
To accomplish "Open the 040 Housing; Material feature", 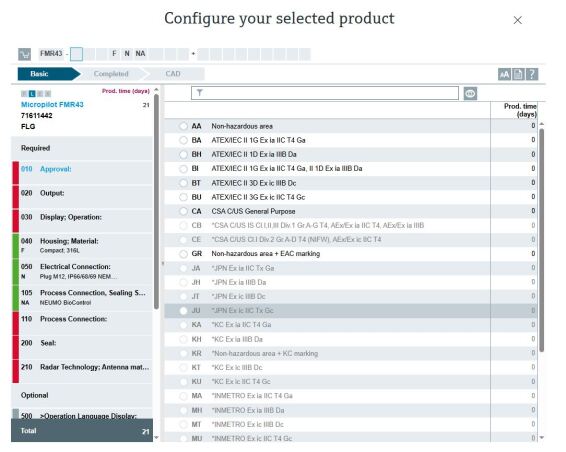I will click(82, 245).
